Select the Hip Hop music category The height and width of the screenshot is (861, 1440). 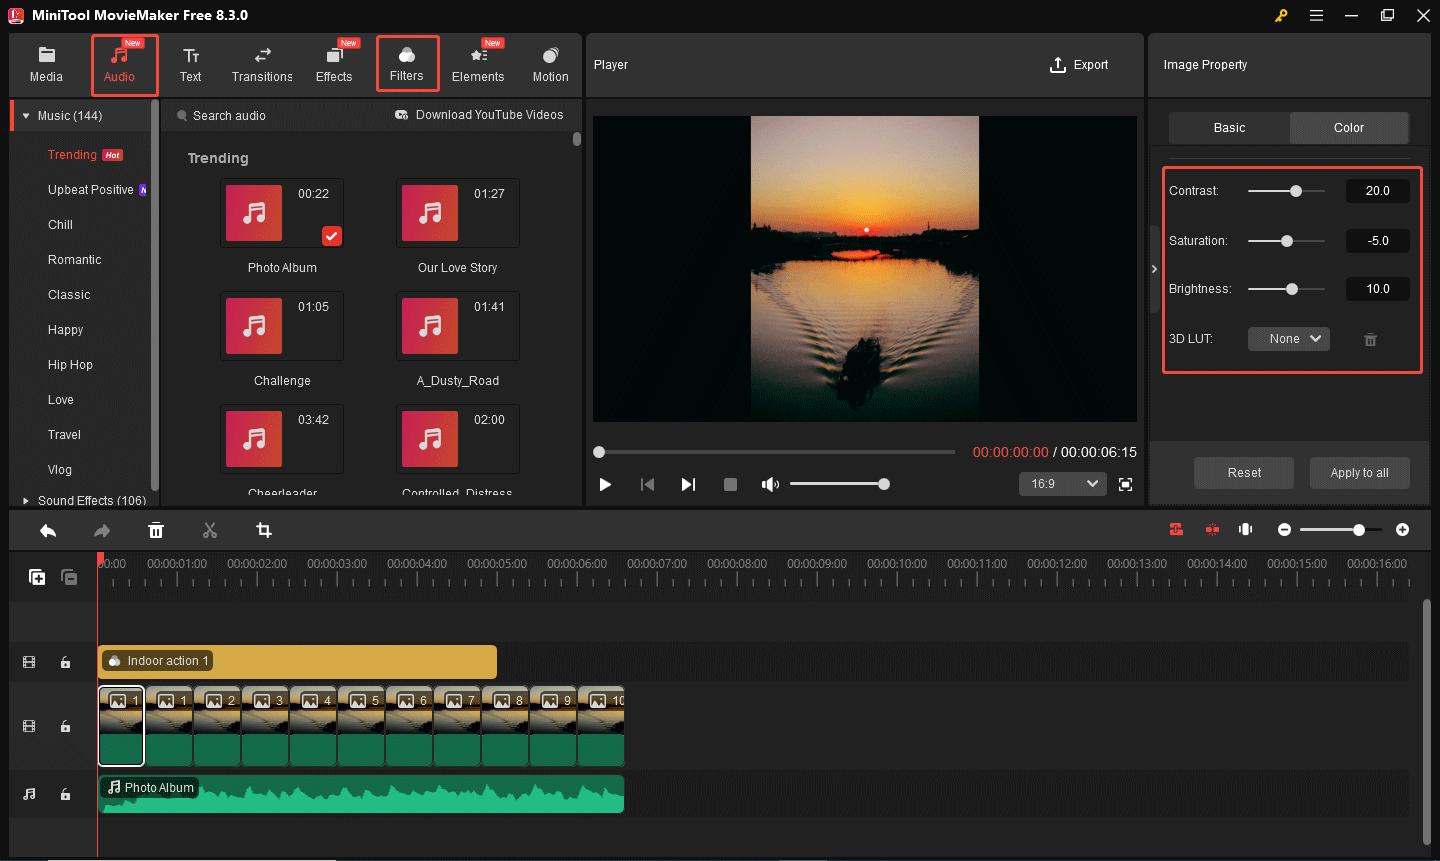click(x=70, y=365)
